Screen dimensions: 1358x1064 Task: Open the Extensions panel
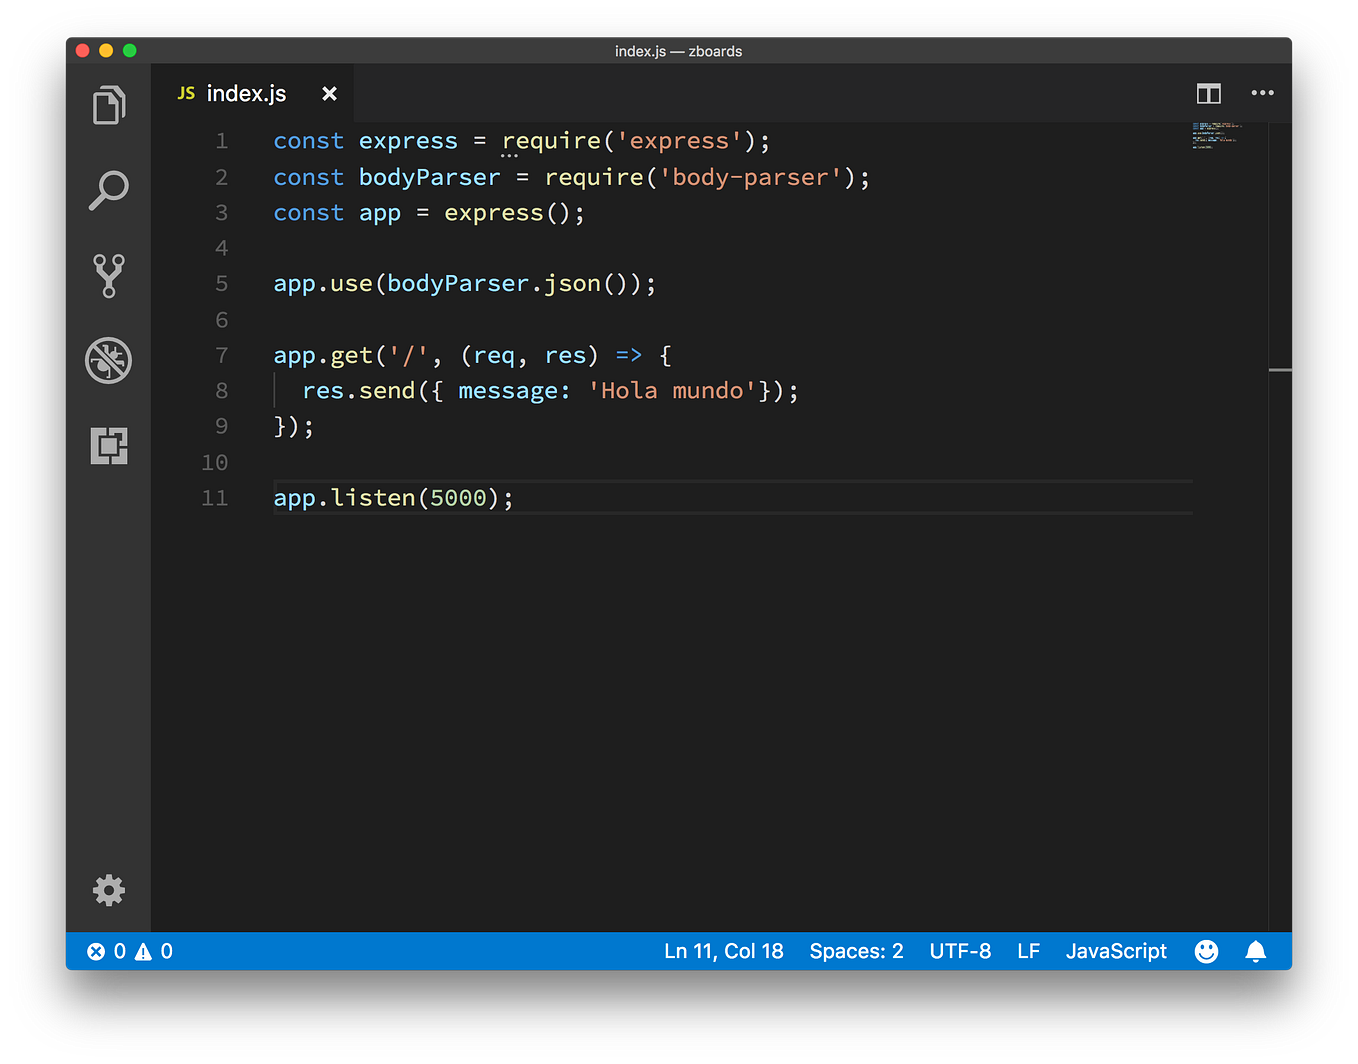[x=109, y=446]
